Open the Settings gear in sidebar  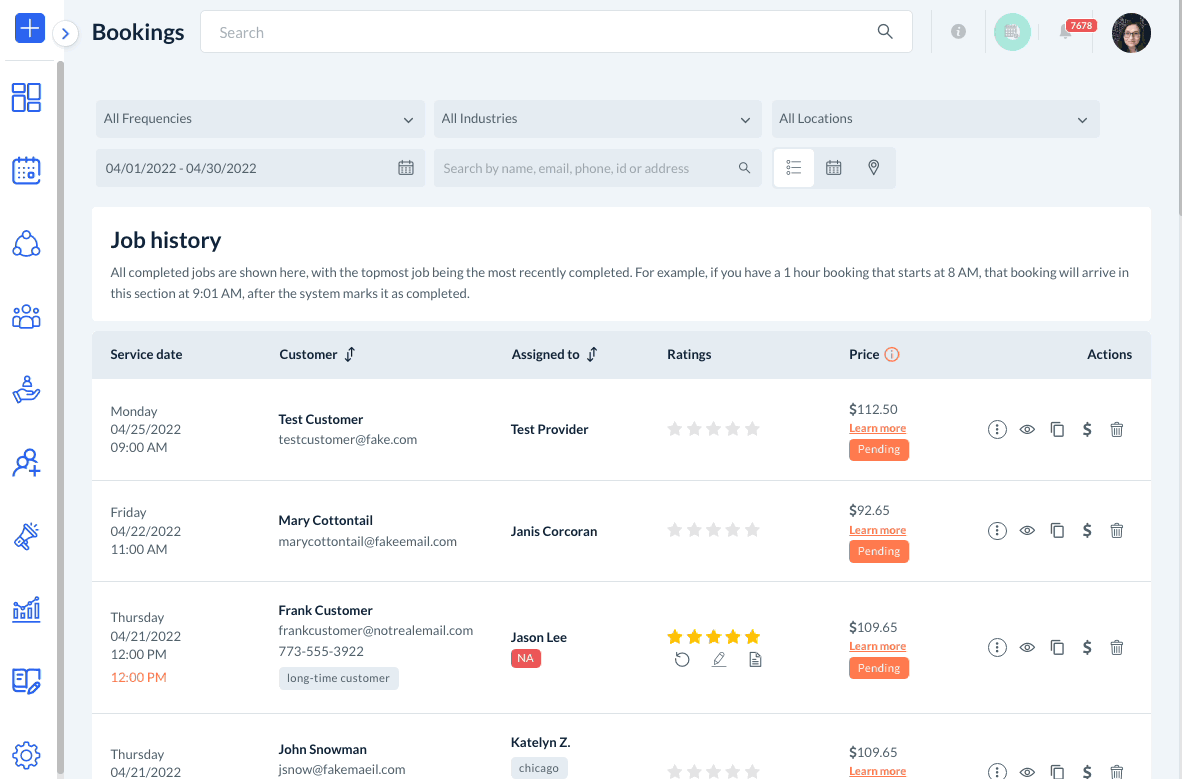[27, 755]
